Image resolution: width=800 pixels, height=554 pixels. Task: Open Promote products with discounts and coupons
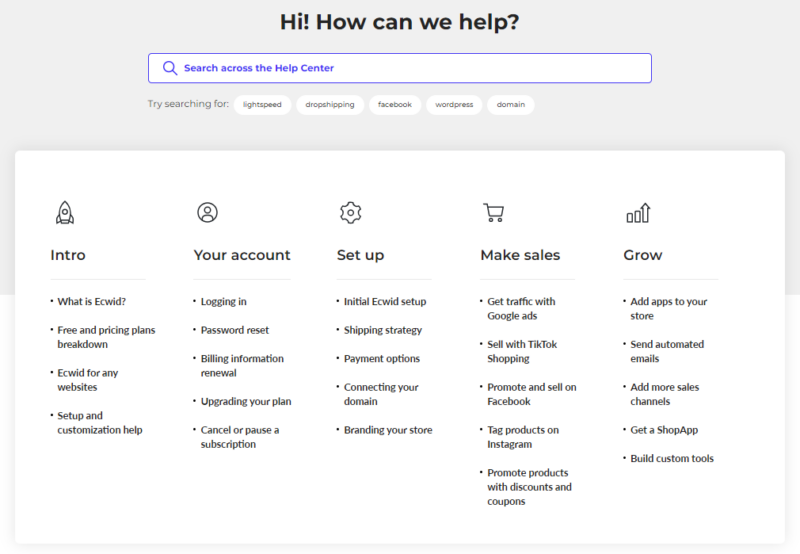pyautogui.click(x=529, y=487)
